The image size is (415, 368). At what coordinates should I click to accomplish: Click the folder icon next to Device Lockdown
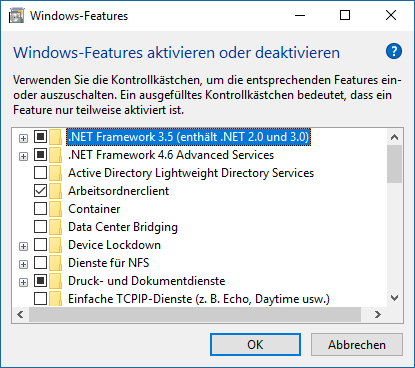pyautogui.click(x=55, y=245)
